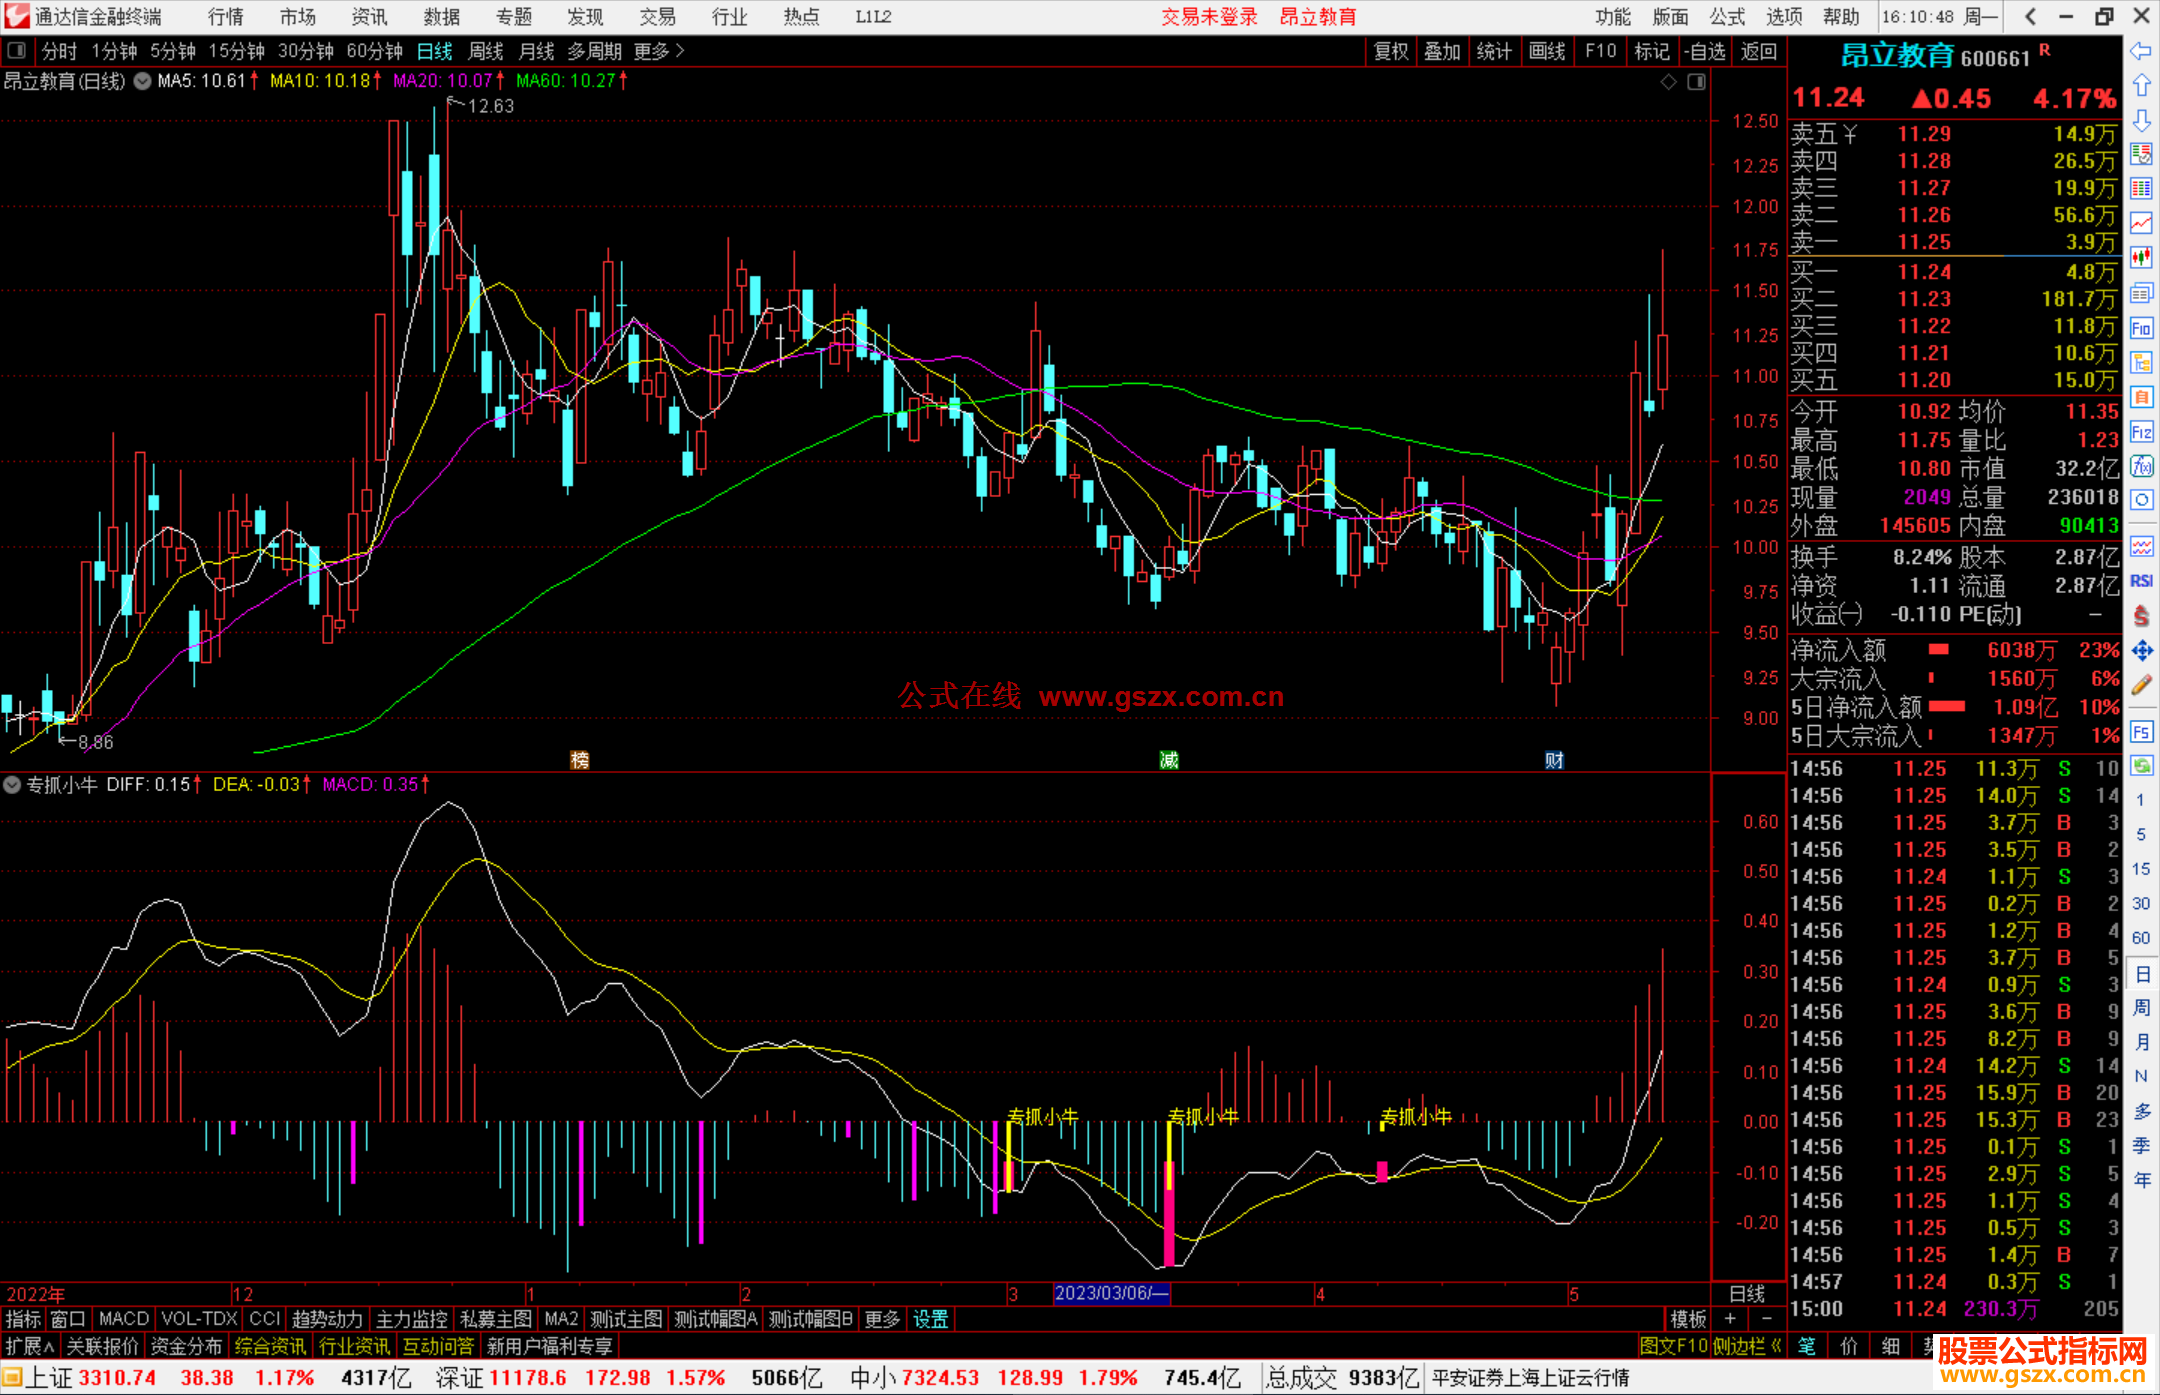Toggle -自选 to remove from watchlist
This screenshot has height=1395, width=2160.
(1705, 51)
